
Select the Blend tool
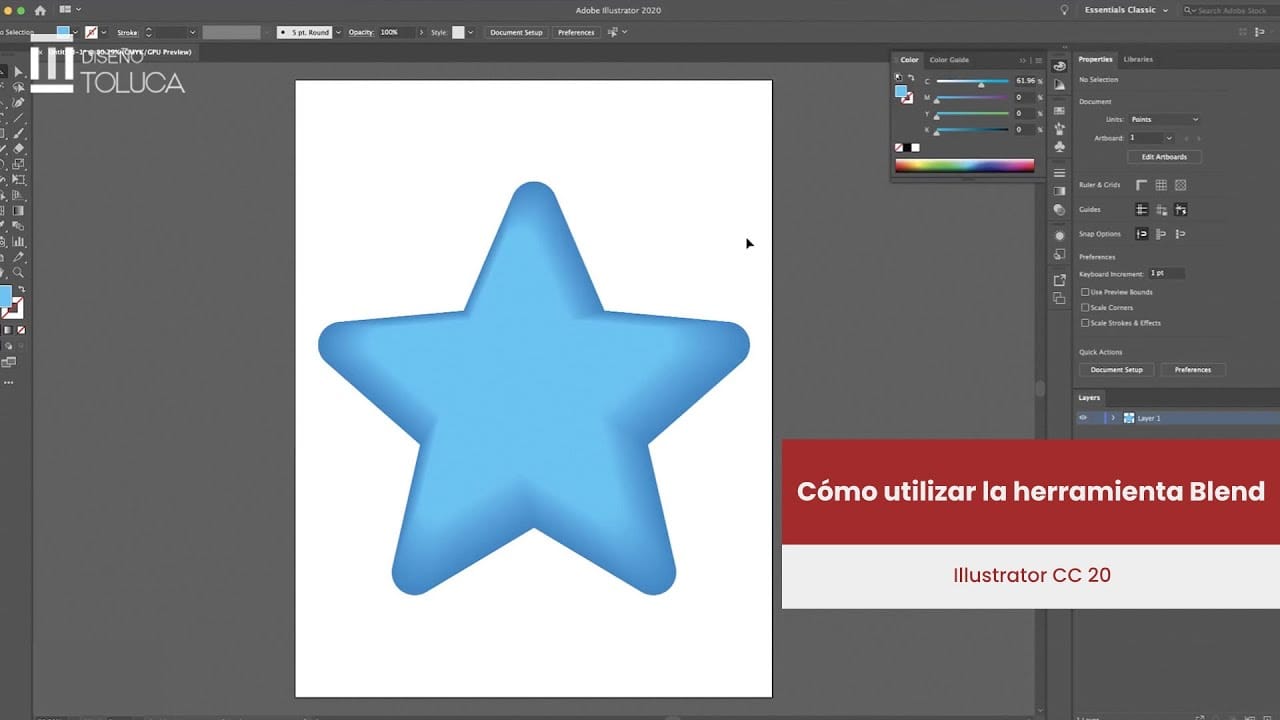point(18,226)
